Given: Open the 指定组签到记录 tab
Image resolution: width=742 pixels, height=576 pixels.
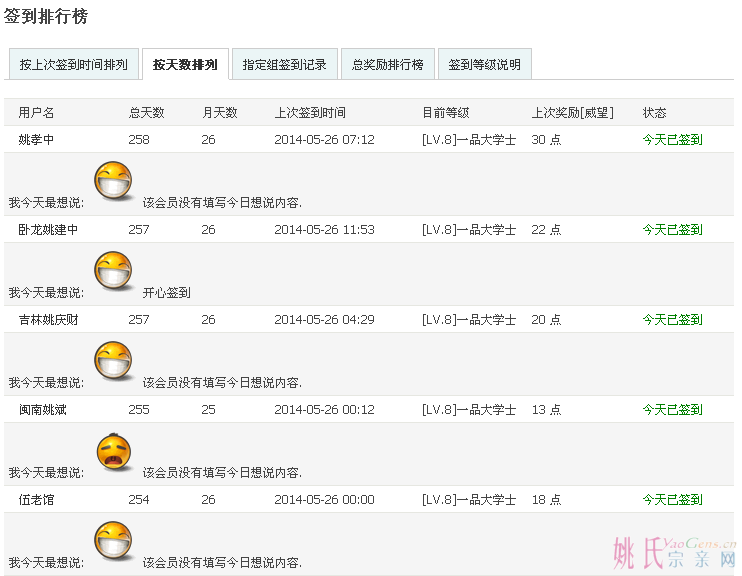Looking at the screenshot, I should [x=285, y=65].
